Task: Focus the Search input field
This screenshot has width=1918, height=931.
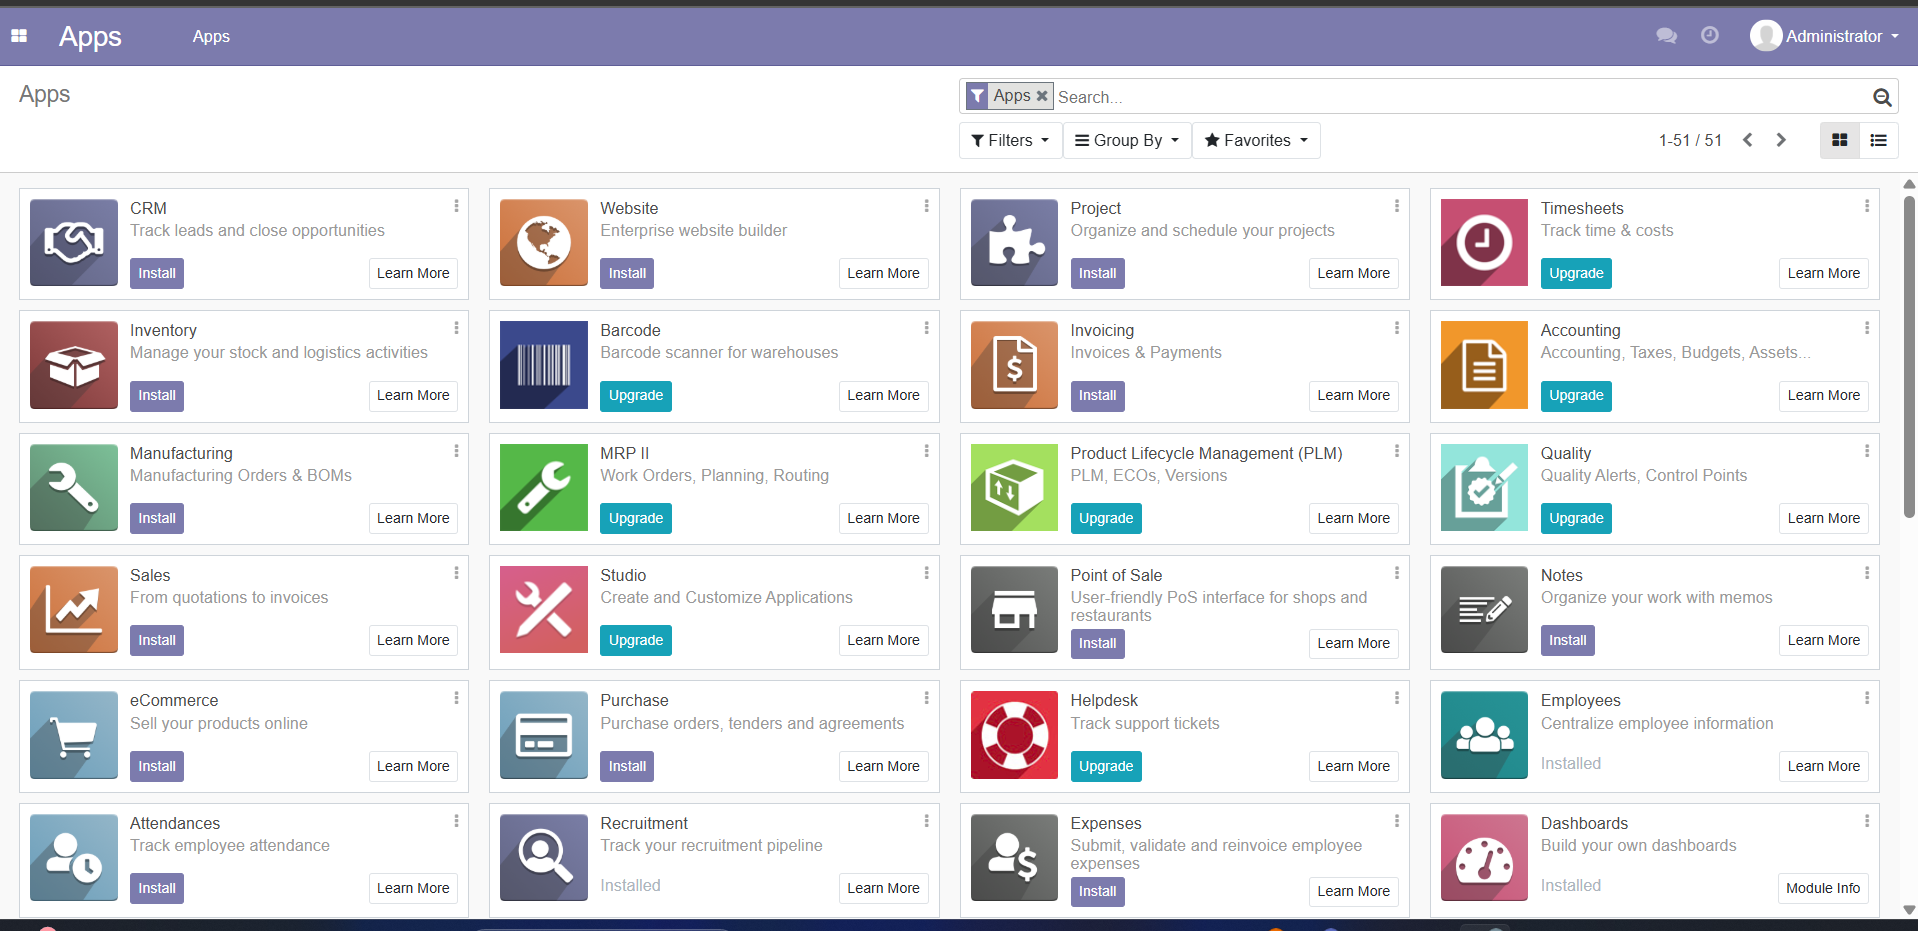Action: pyautogui.click(x=1460, y=97)
